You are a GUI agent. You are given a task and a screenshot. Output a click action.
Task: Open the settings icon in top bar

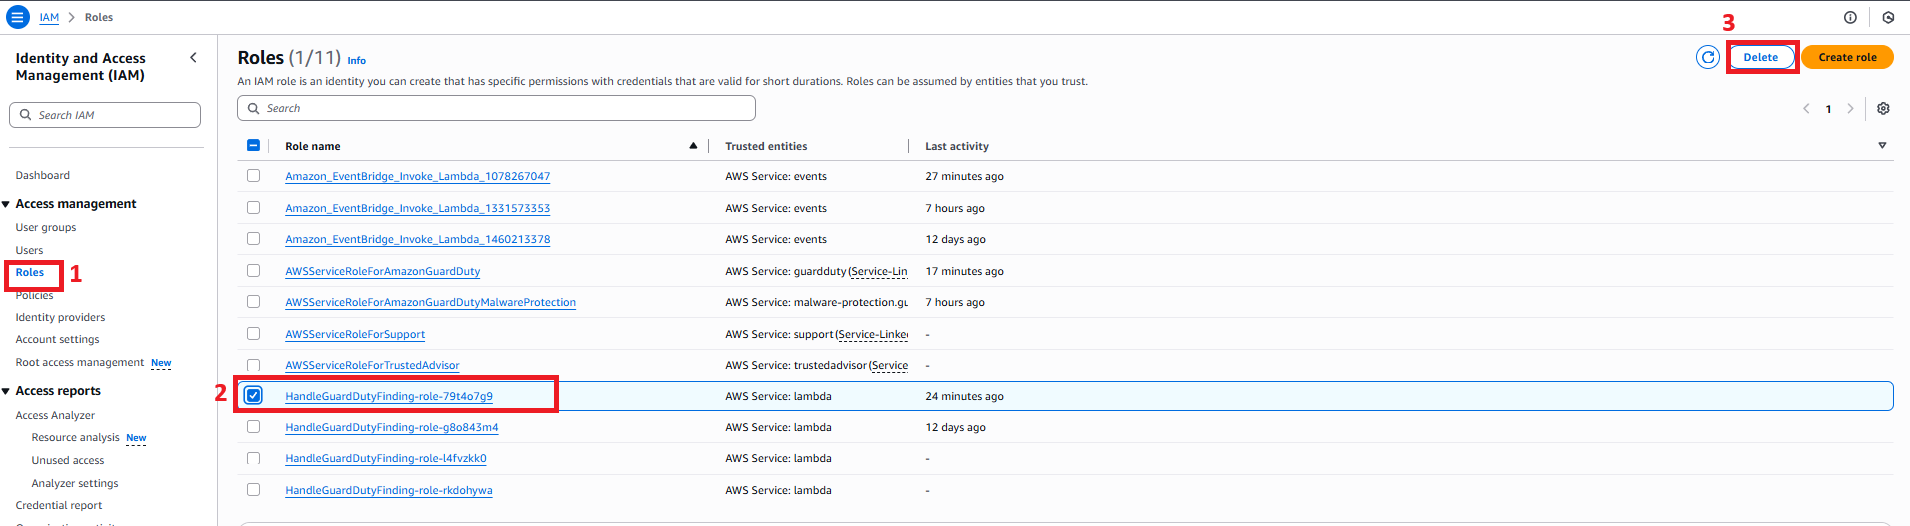[1888, 17]
